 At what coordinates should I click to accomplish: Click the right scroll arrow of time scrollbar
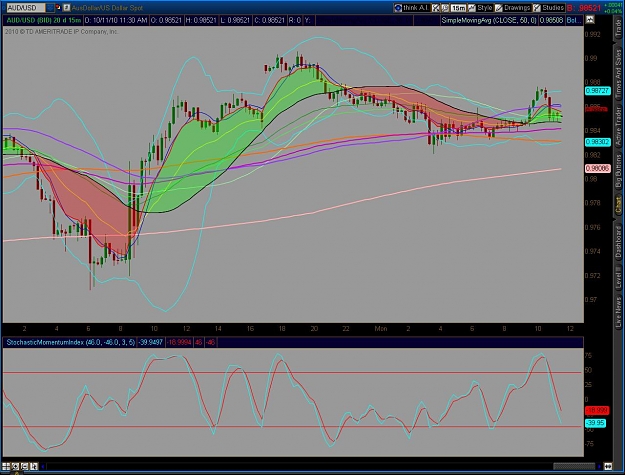pos(599,466)
